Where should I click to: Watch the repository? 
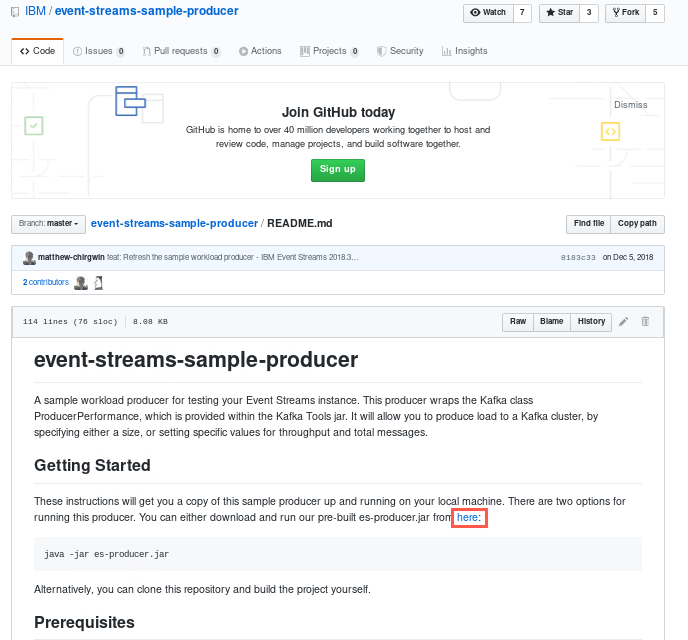[488, 13]
